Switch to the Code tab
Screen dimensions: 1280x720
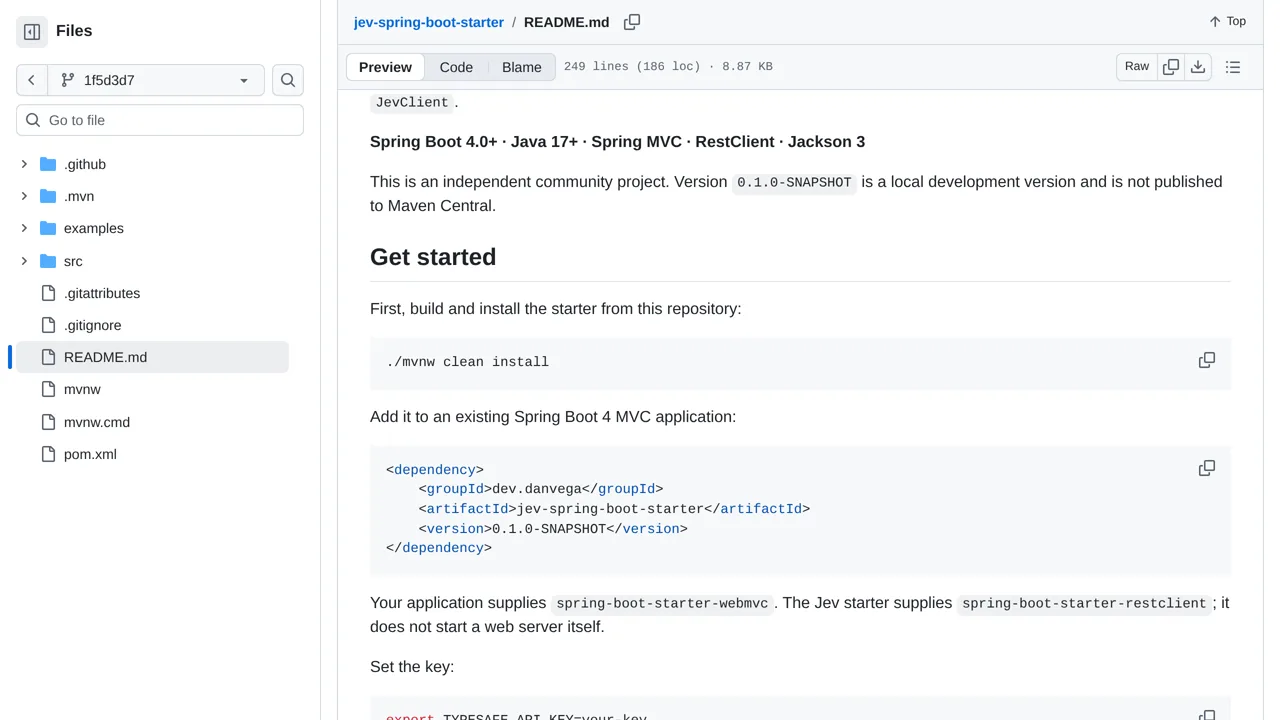click(456, 67)
